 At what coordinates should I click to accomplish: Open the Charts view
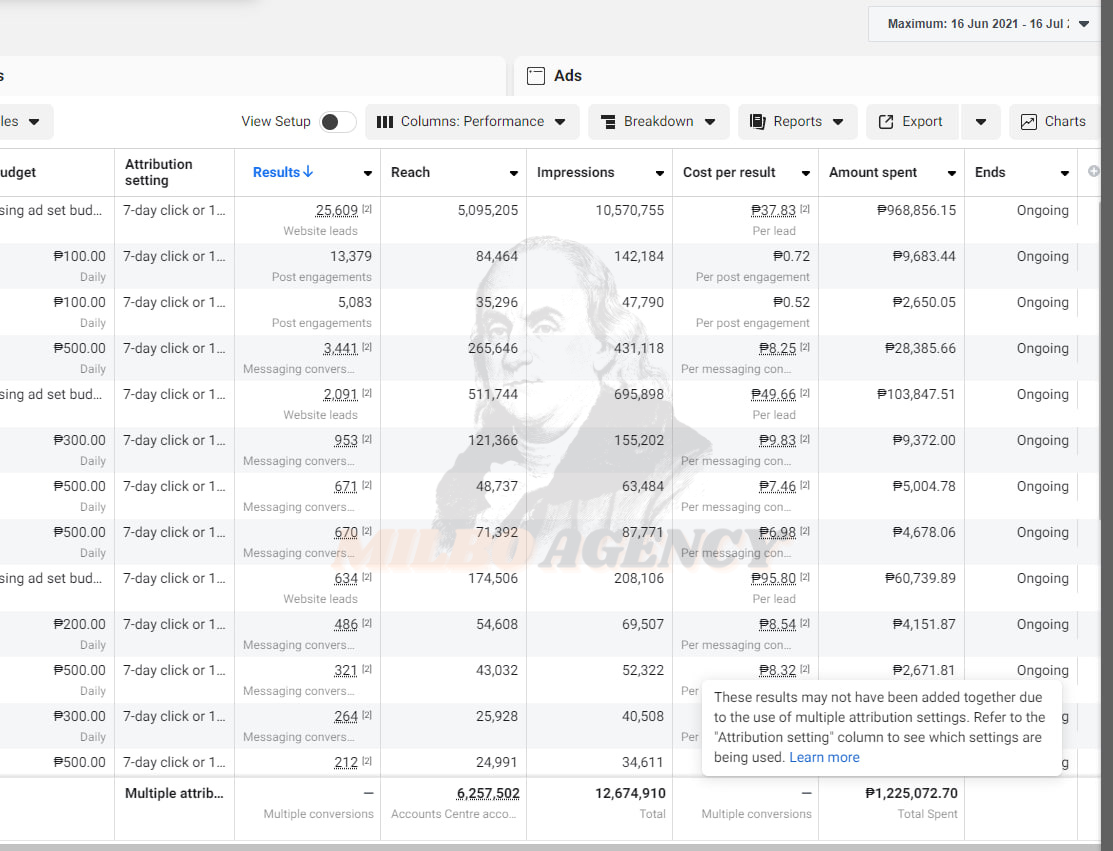(x=1053, y=122)
